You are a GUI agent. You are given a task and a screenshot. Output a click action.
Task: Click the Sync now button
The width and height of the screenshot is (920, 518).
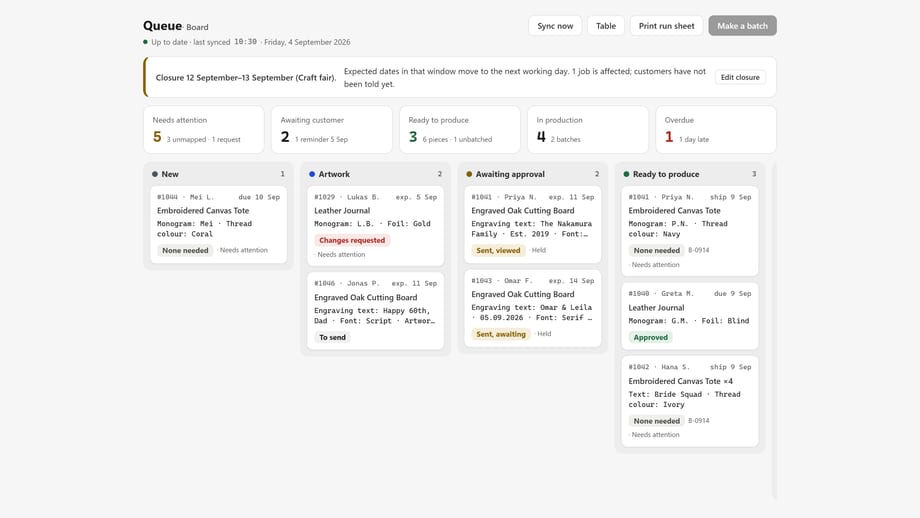pyautogui.click(x=555, y=26)
